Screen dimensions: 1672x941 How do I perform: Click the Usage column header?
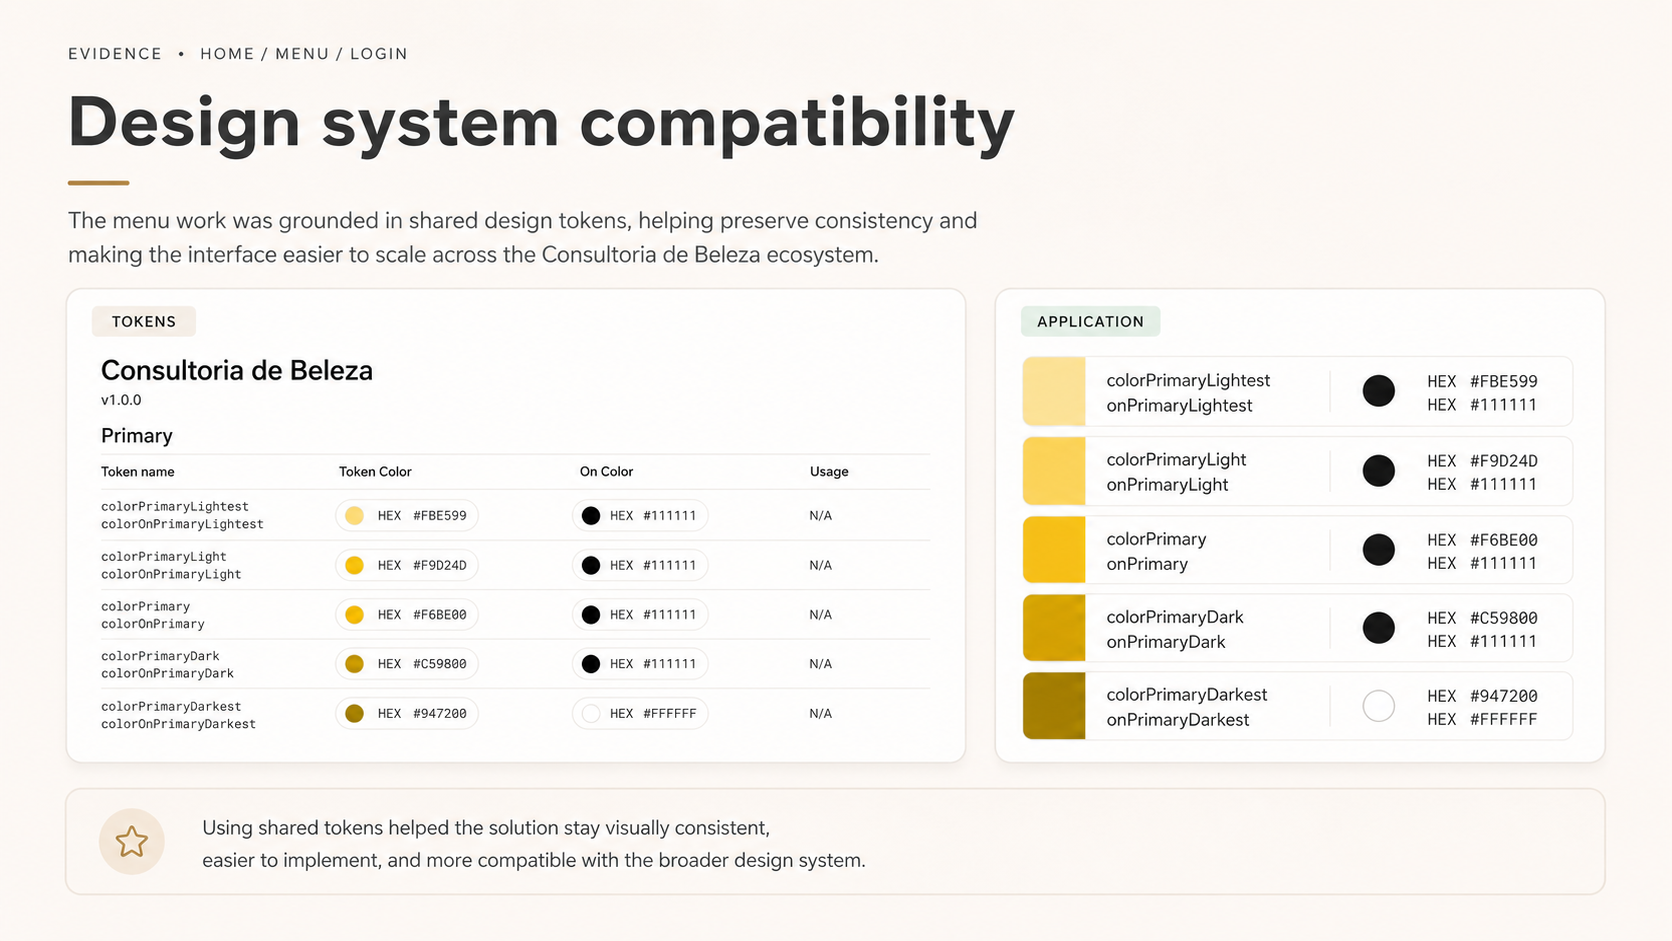[x=829, y=472]
